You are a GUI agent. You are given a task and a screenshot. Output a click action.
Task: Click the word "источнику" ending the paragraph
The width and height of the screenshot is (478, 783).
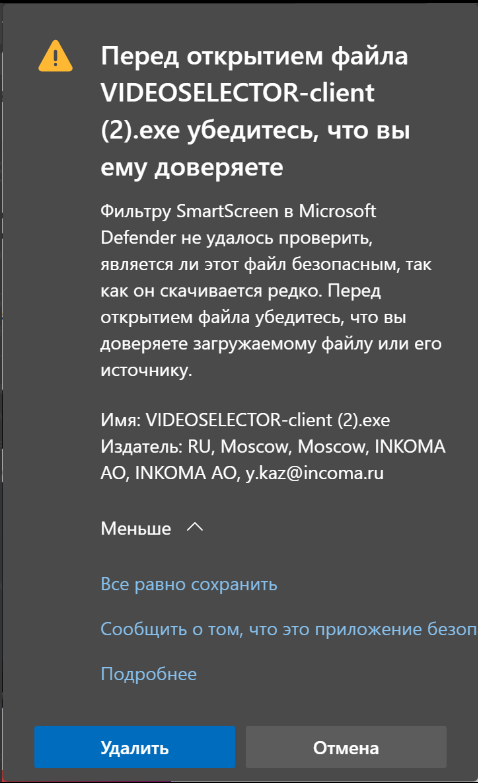click(146, 371)
